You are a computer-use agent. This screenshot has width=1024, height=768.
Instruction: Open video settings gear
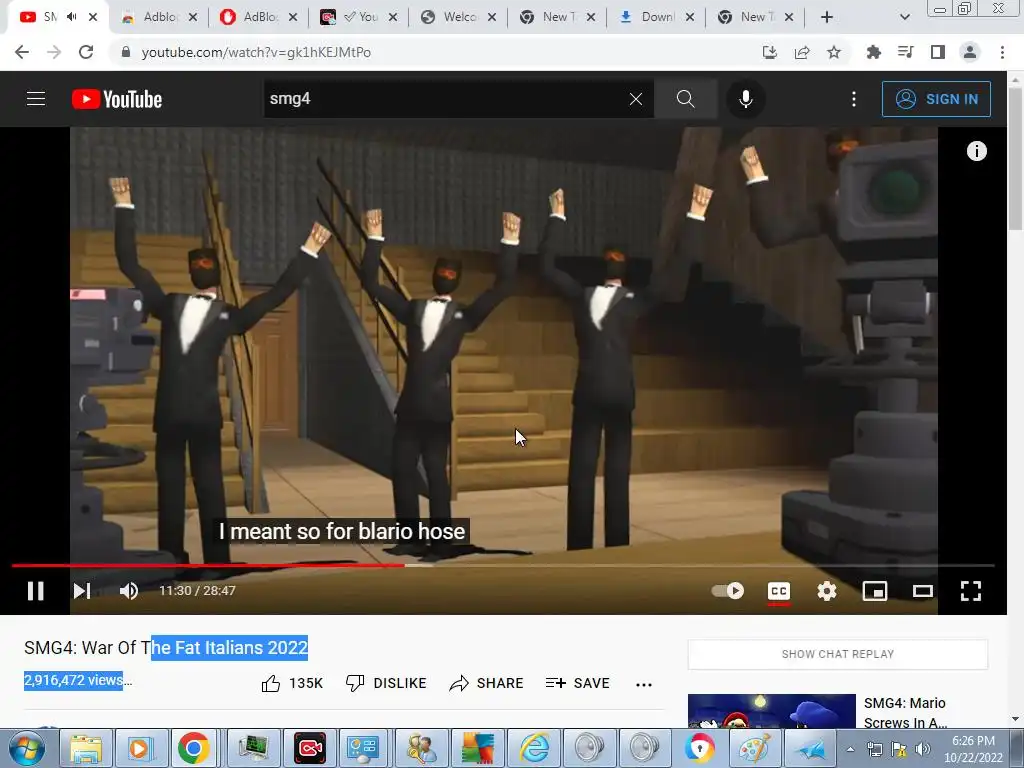click(827, 591)
